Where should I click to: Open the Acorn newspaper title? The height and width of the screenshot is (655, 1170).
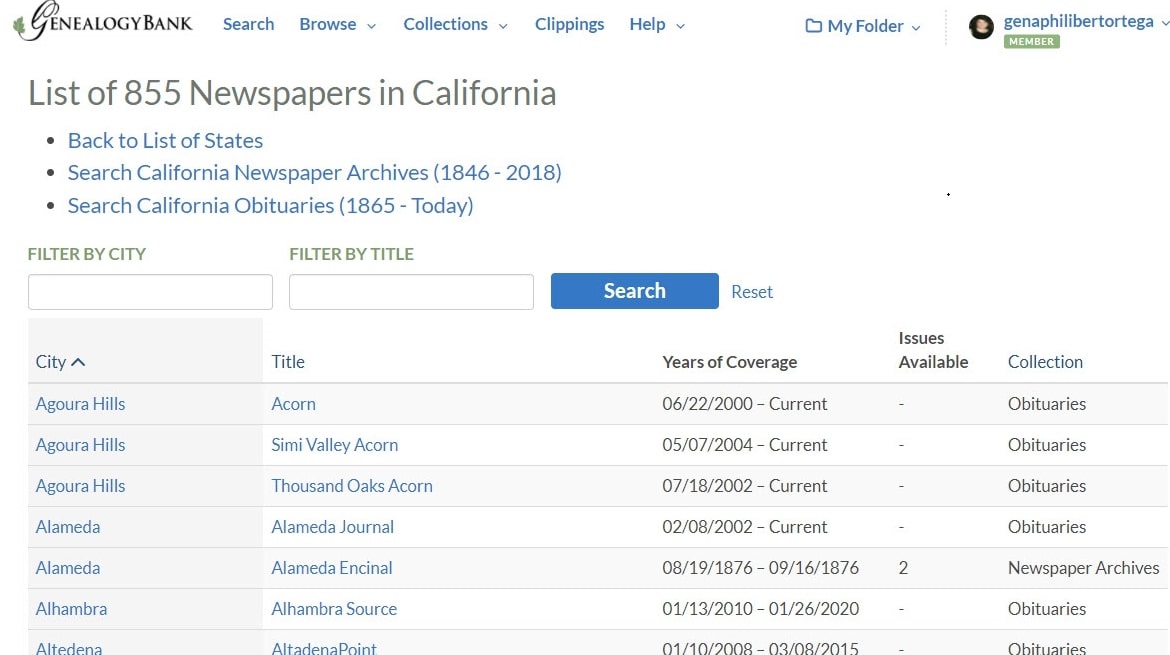tap(293, 404)
